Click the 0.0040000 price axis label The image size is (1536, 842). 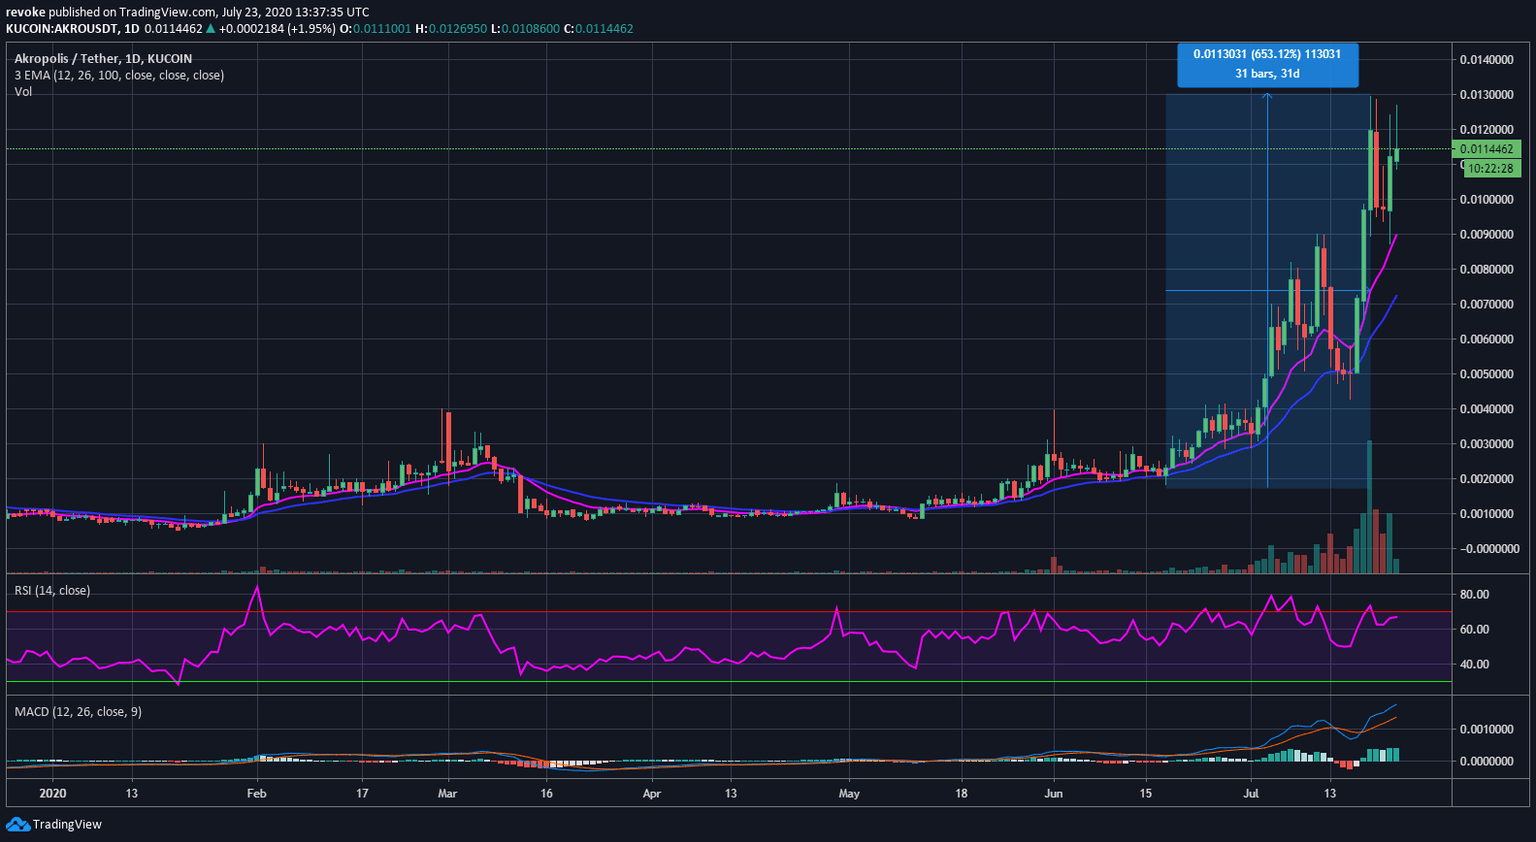(x=1486, y=409)
